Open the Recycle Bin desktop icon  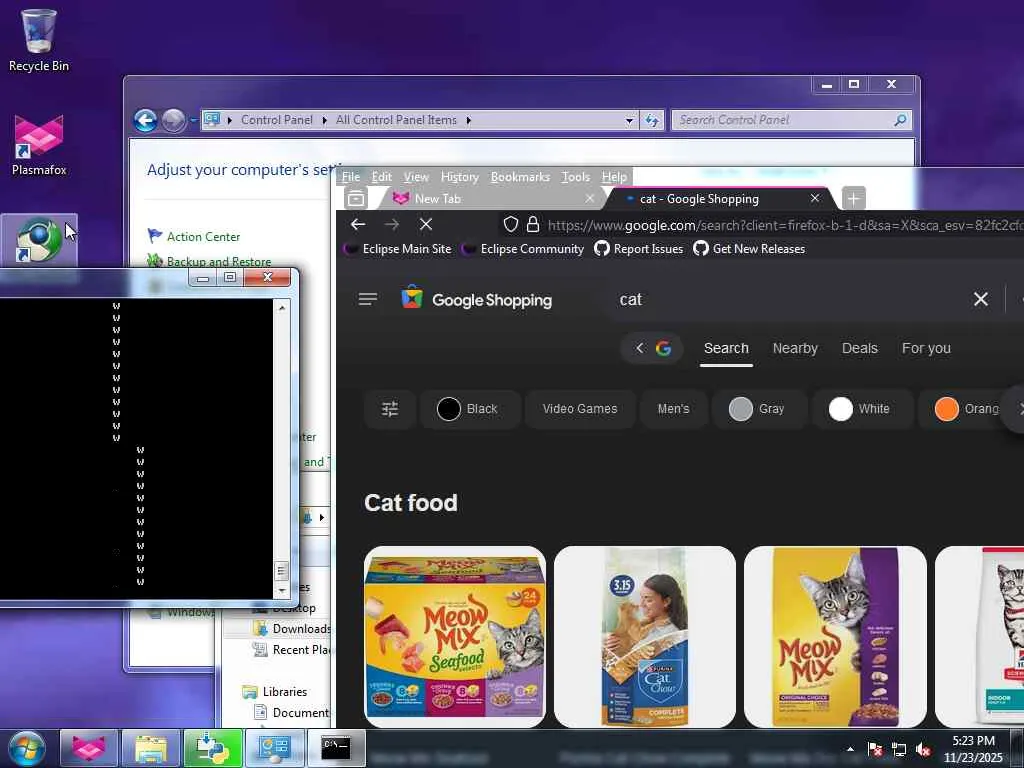point(39,40)
